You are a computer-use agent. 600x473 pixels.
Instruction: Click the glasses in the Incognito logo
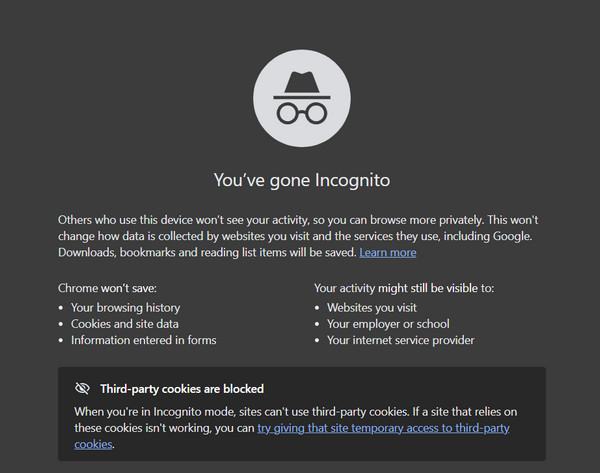click(x=302, y=114)
